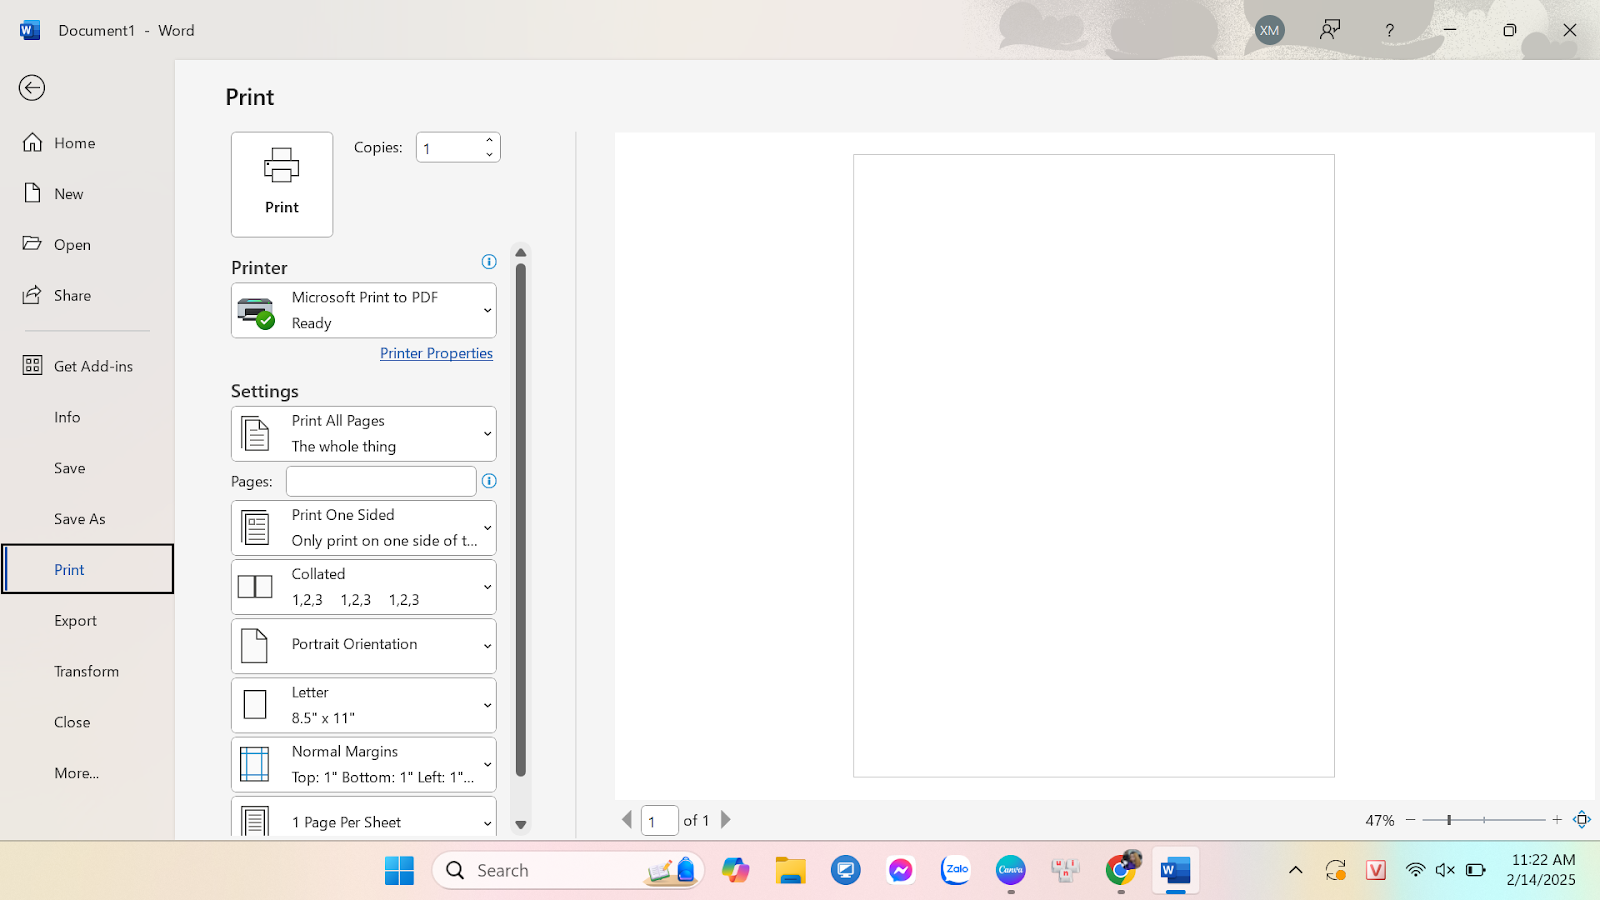
Task: Open the feedback icon in title bar
Action: tap(1330, 30)
